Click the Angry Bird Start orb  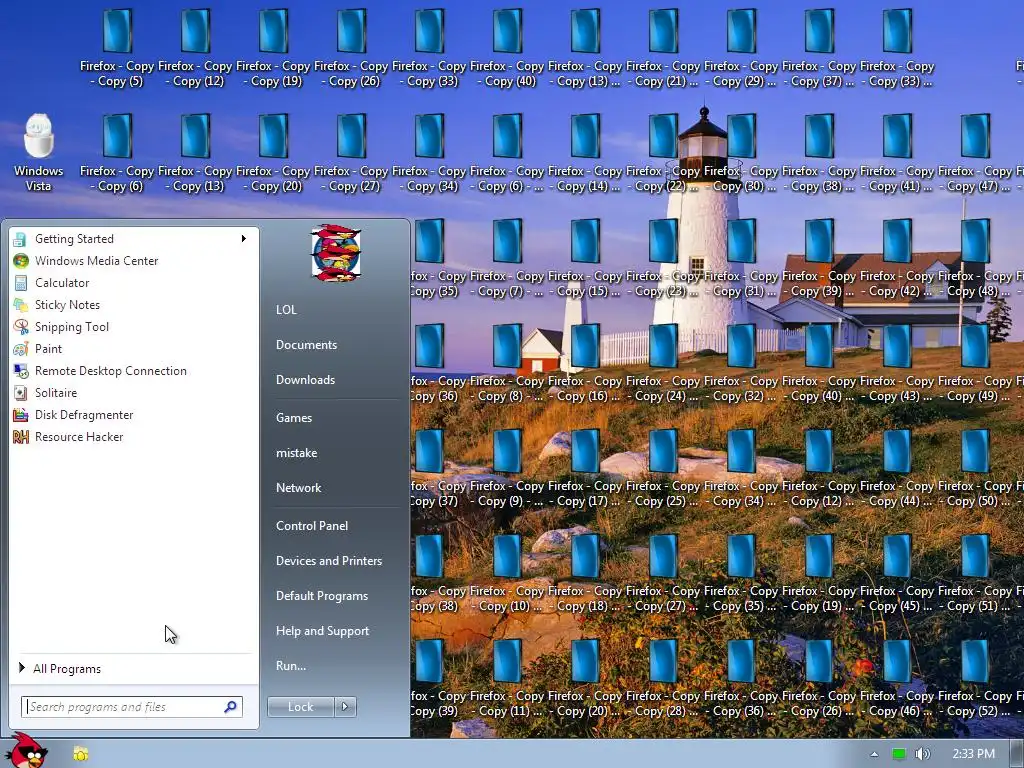[25, 750]
